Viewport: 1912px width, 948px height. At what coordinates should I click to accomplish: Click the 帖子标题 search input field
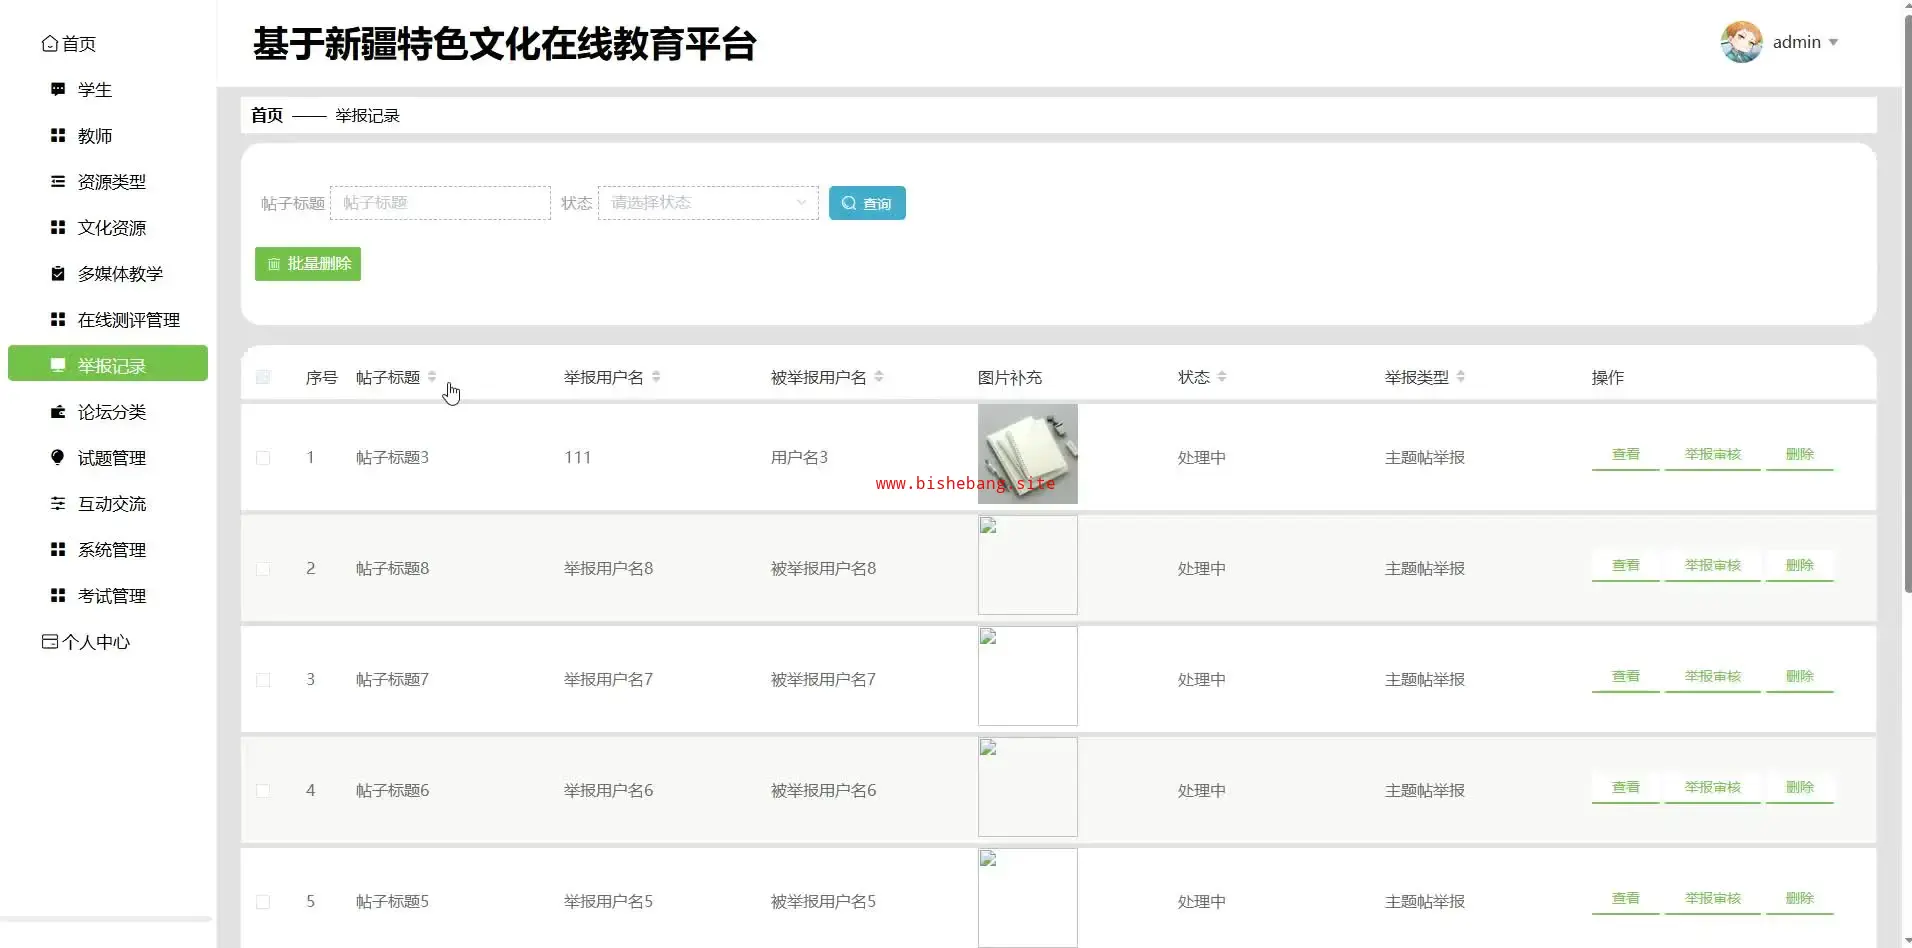[x=440, y=203]
